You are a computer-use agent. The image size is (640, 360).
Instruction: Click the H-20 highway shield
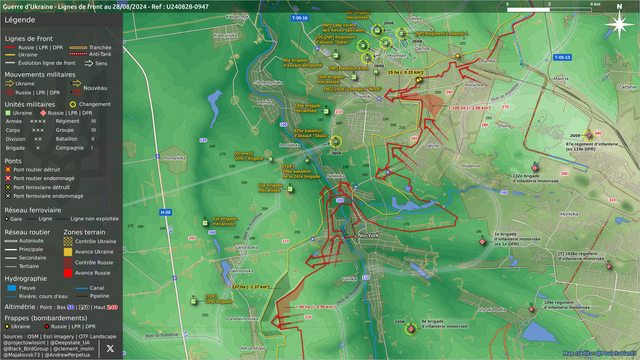165,212
